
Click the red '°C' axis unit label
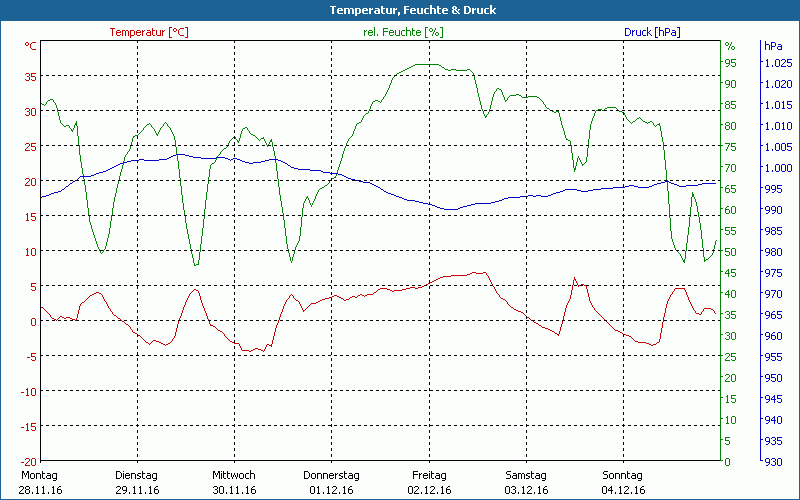[31, 46]
